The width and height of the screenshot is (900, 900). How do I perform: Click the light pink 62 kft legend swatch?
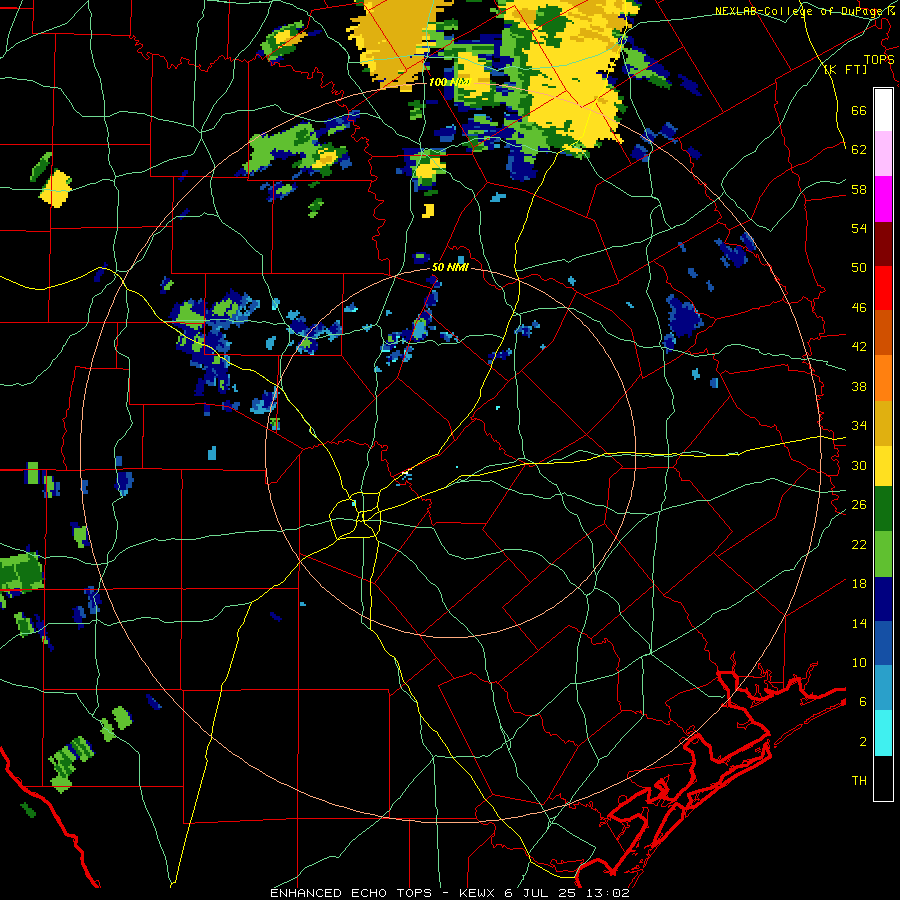pyautogui.click(x=883, y=154)
